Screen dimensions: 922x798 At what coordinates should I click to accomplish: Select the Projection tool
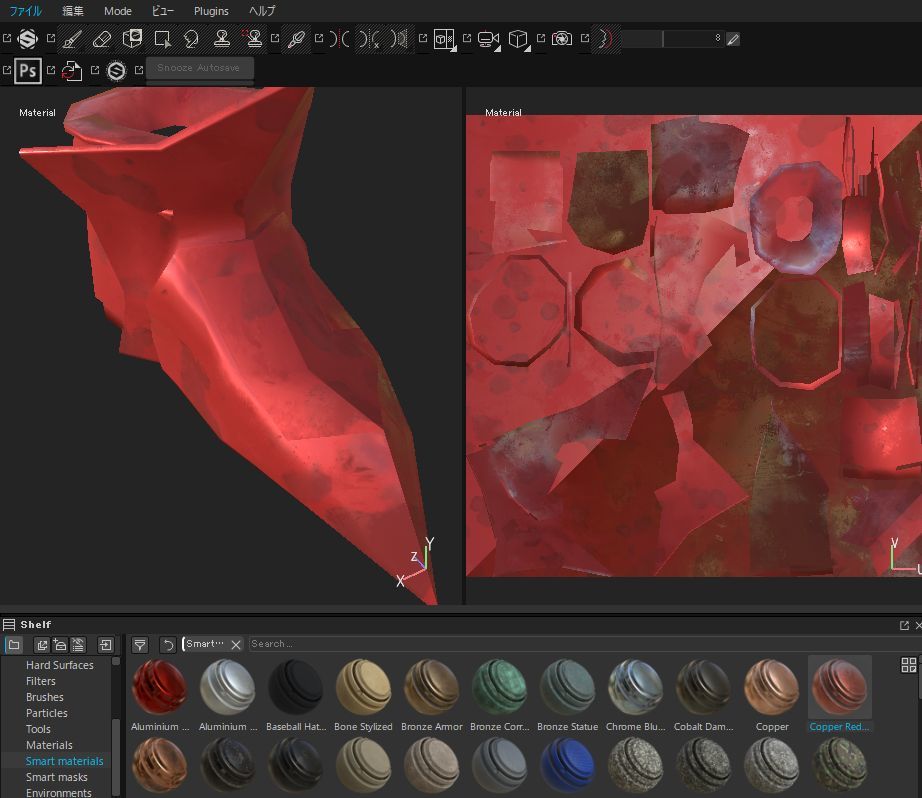coord(132,39)
